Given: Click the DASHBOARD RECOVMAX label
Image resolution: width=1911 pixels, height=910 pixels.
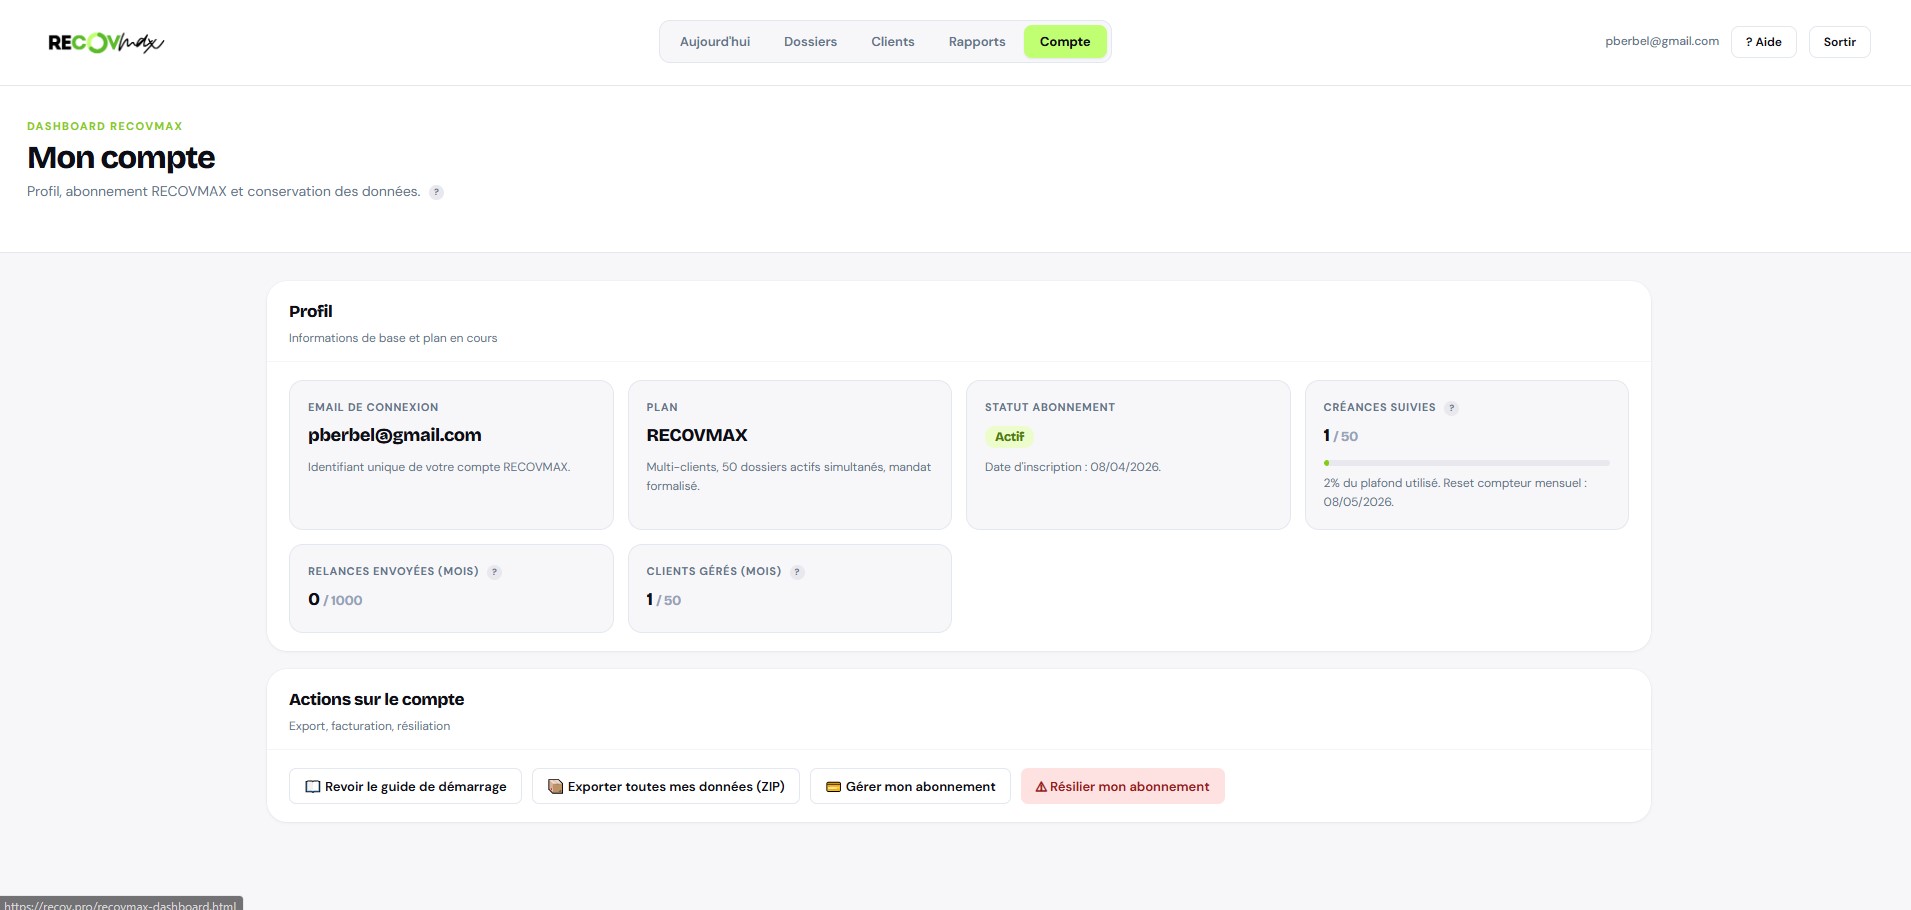Looking at the screenshot, I should 105,126.
